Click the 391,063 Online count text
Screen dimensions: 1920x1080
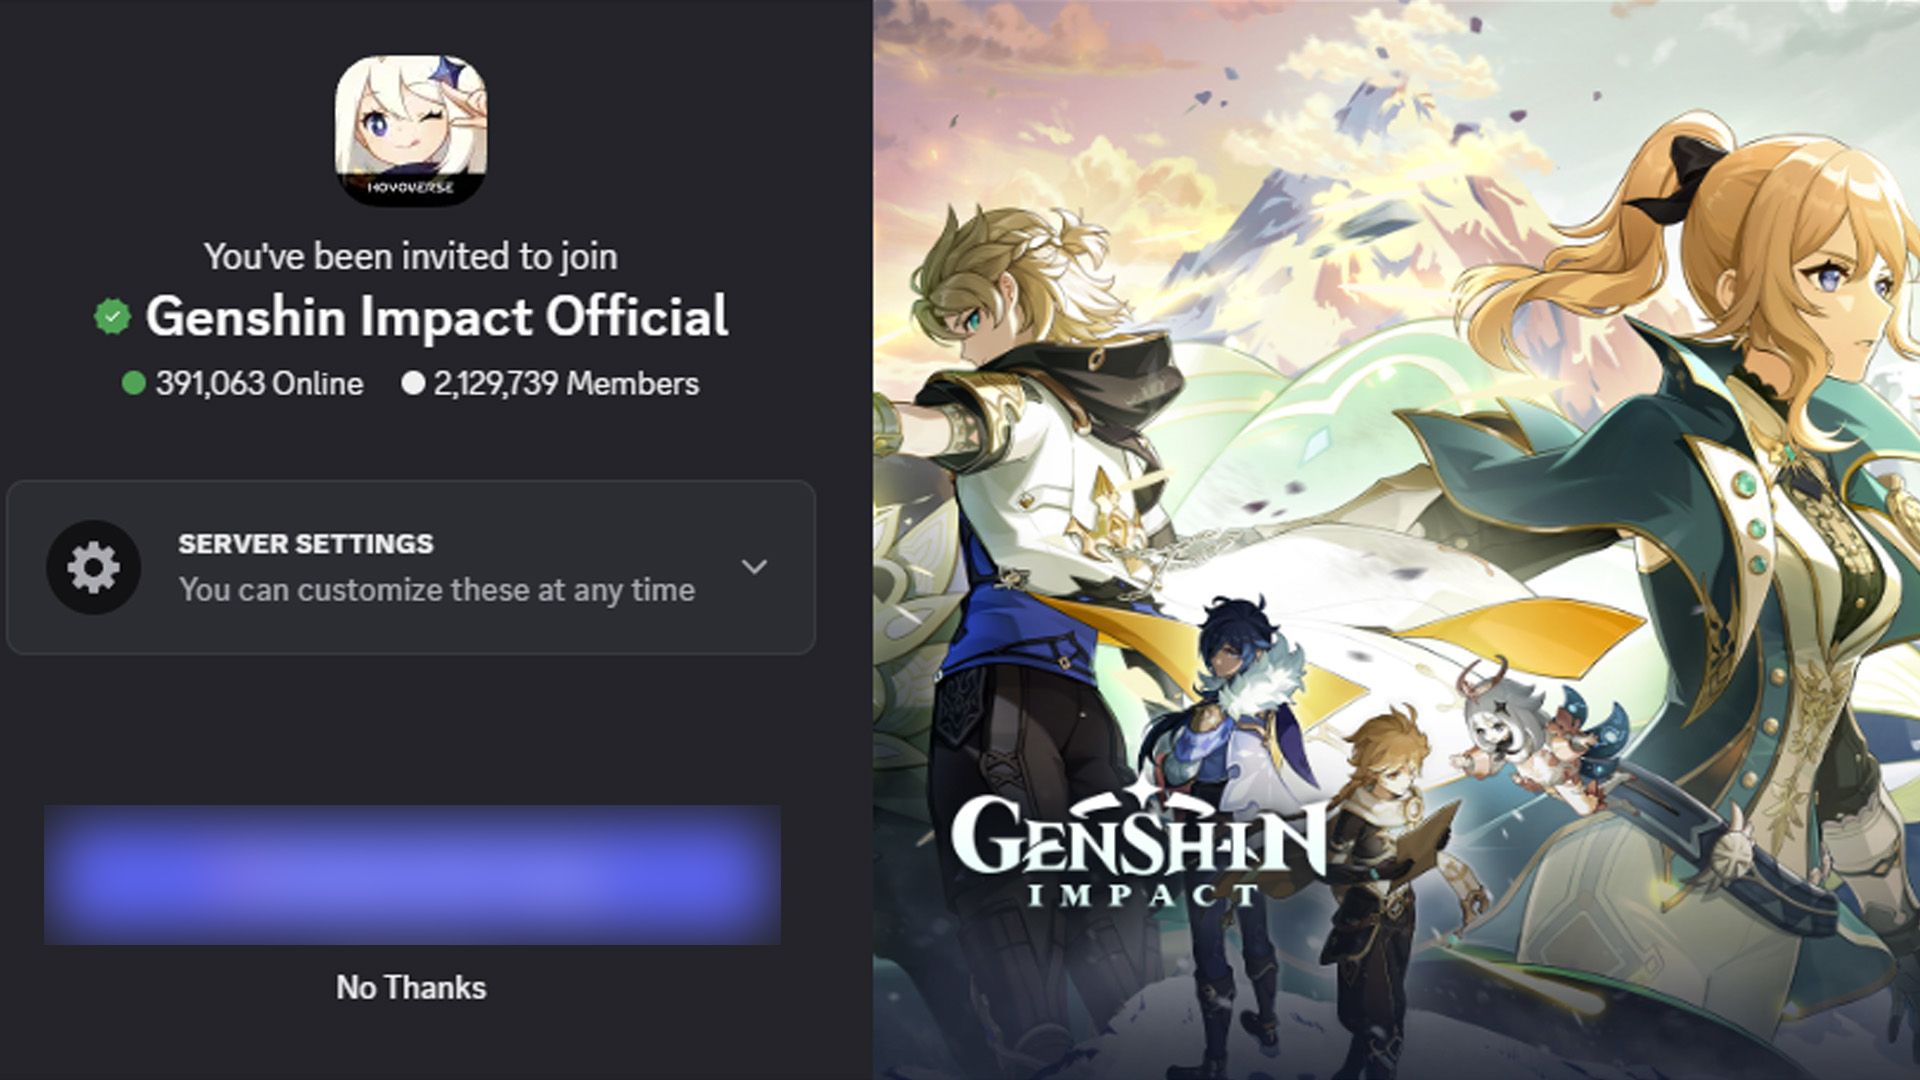point(259,384)
